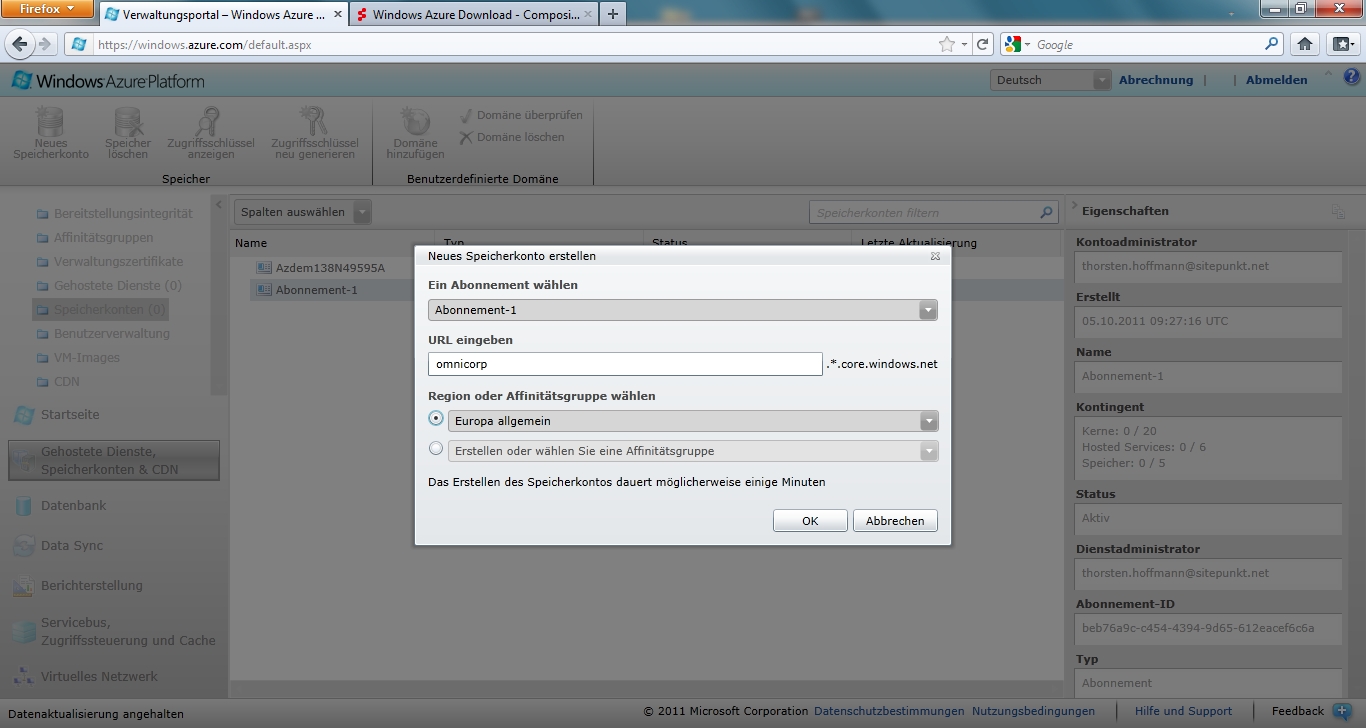Open the Abonnement-1 subscription dropdown
1366x728 pixels.
(x=928, y=310)
